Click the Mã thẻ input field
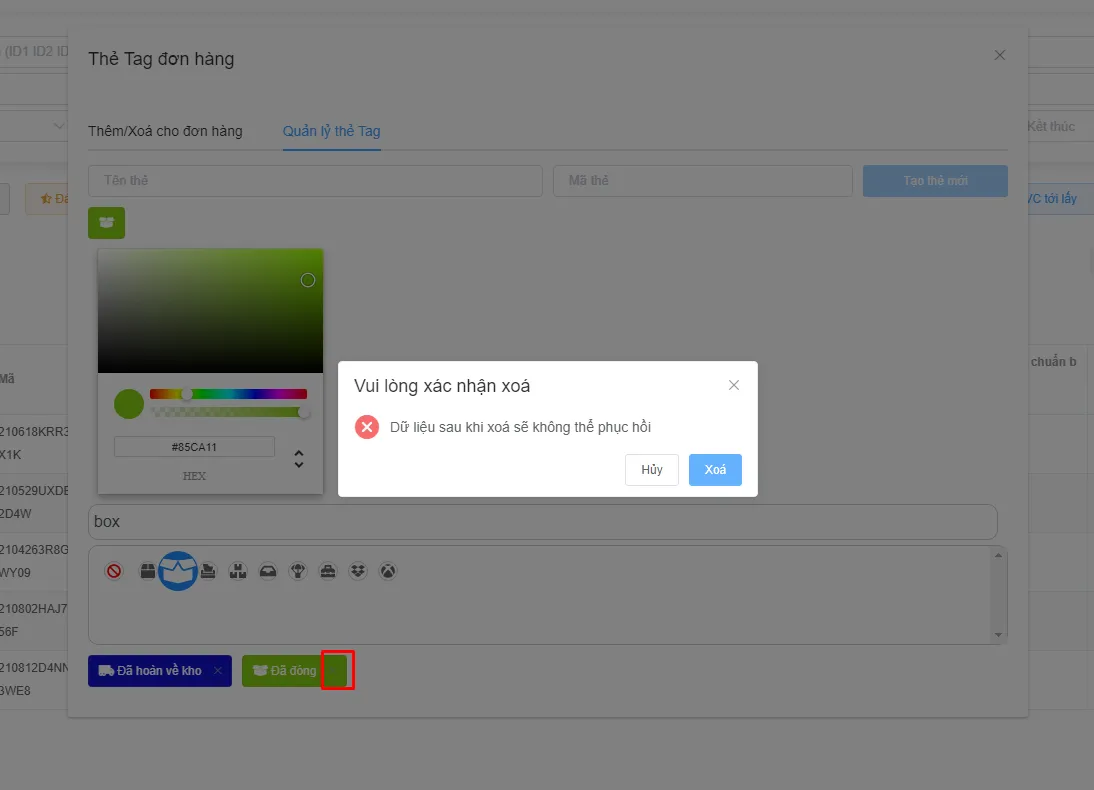Image resolution: width=1094 pixels, height=790 pixels. tap(703, 181)
